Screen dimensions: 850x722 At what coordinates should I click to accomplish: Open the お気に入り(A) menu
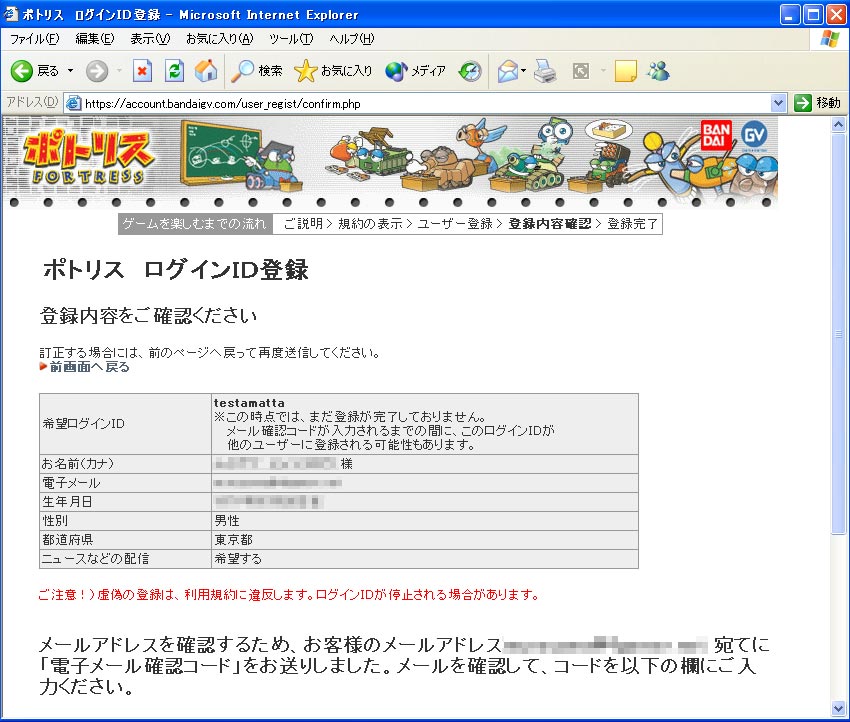220,39
